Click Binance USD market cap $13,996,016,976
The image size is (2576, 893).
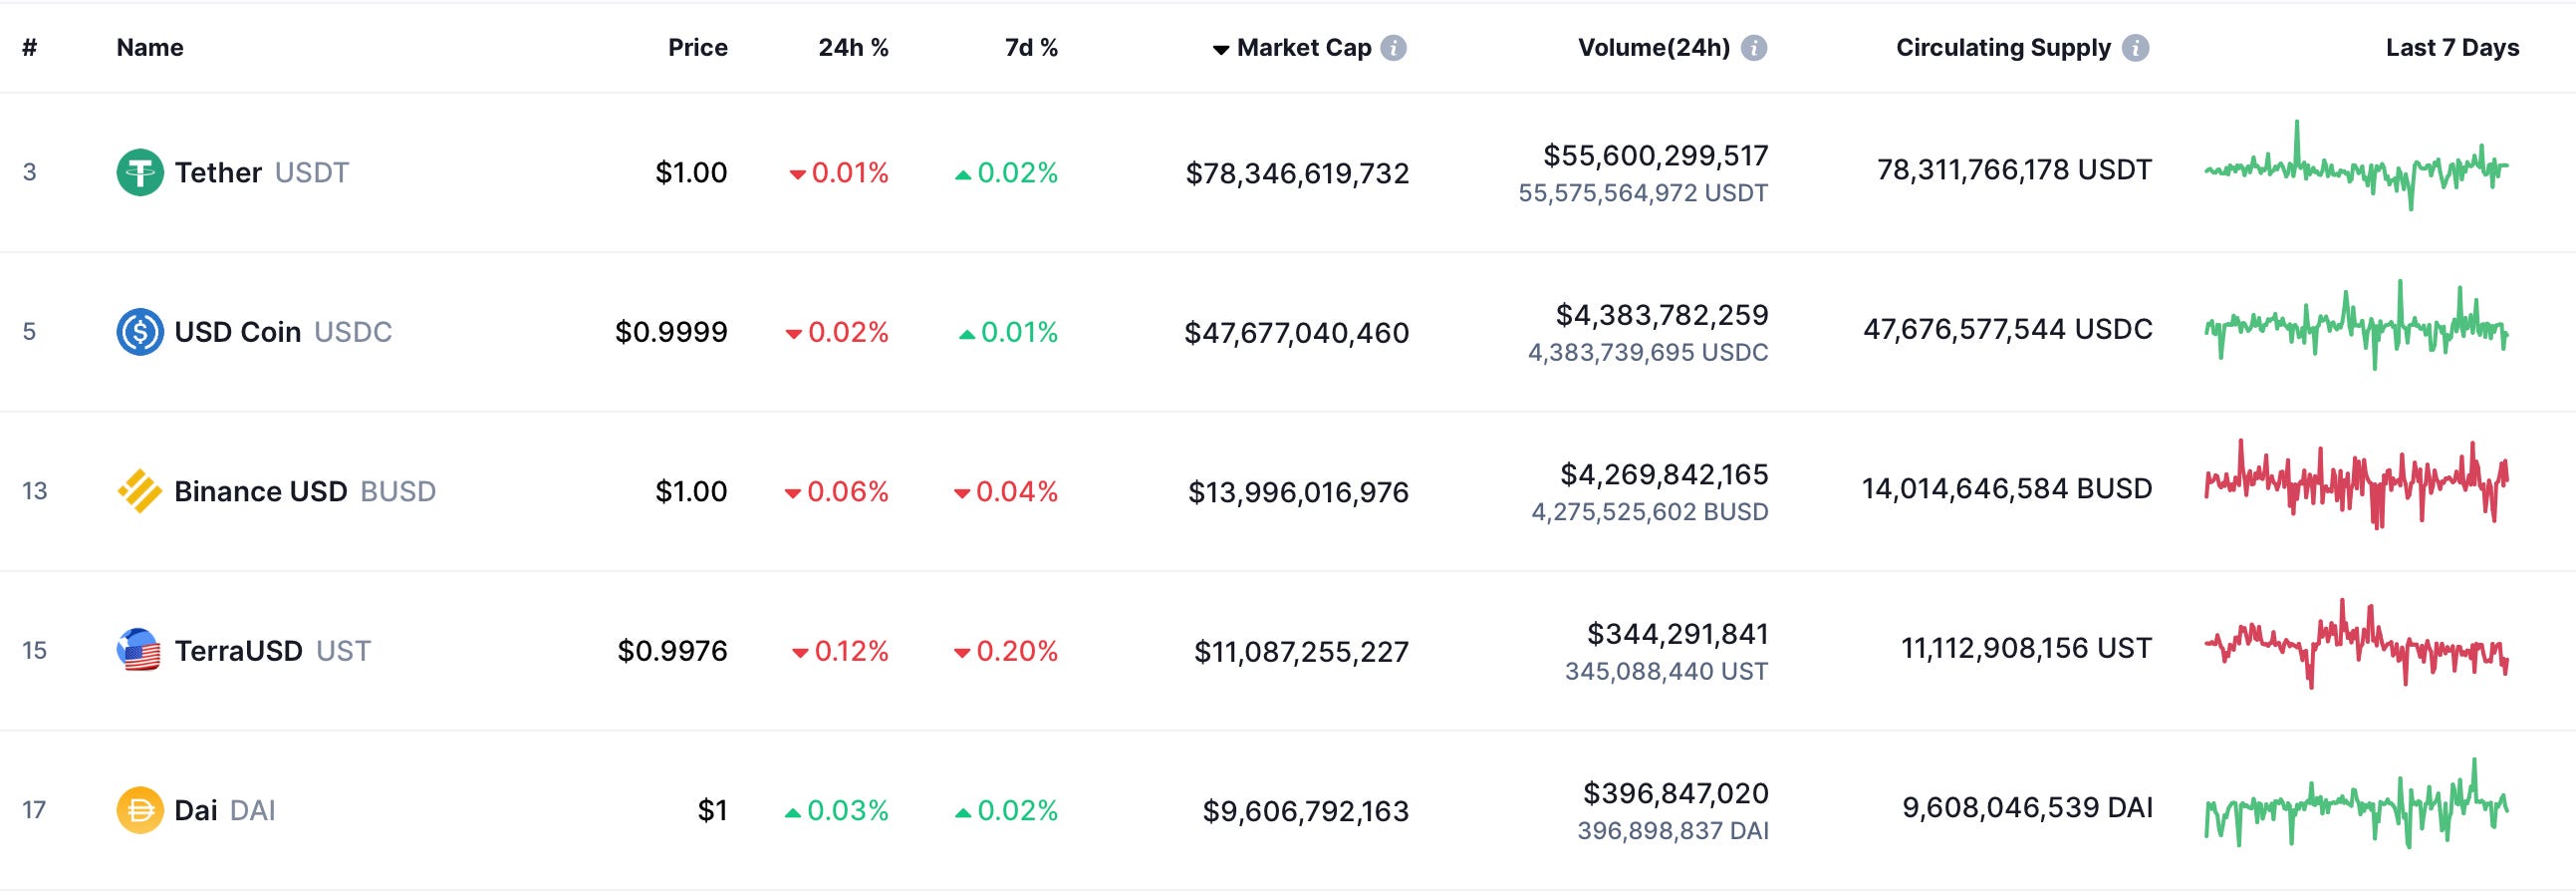coord(1298,492)
